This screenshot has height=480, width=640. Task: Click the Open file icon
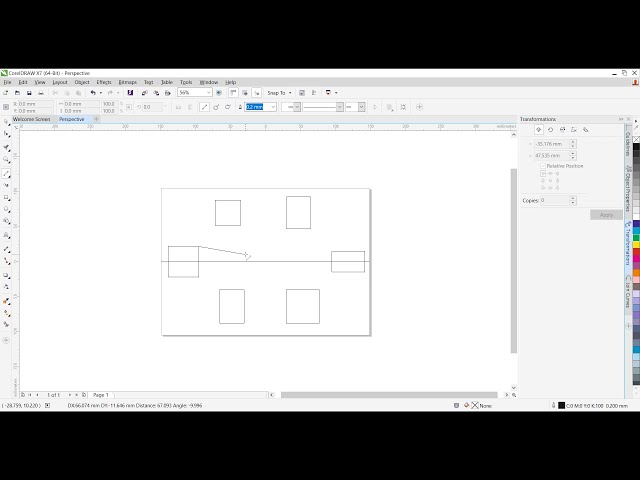[x=17, y=93]
